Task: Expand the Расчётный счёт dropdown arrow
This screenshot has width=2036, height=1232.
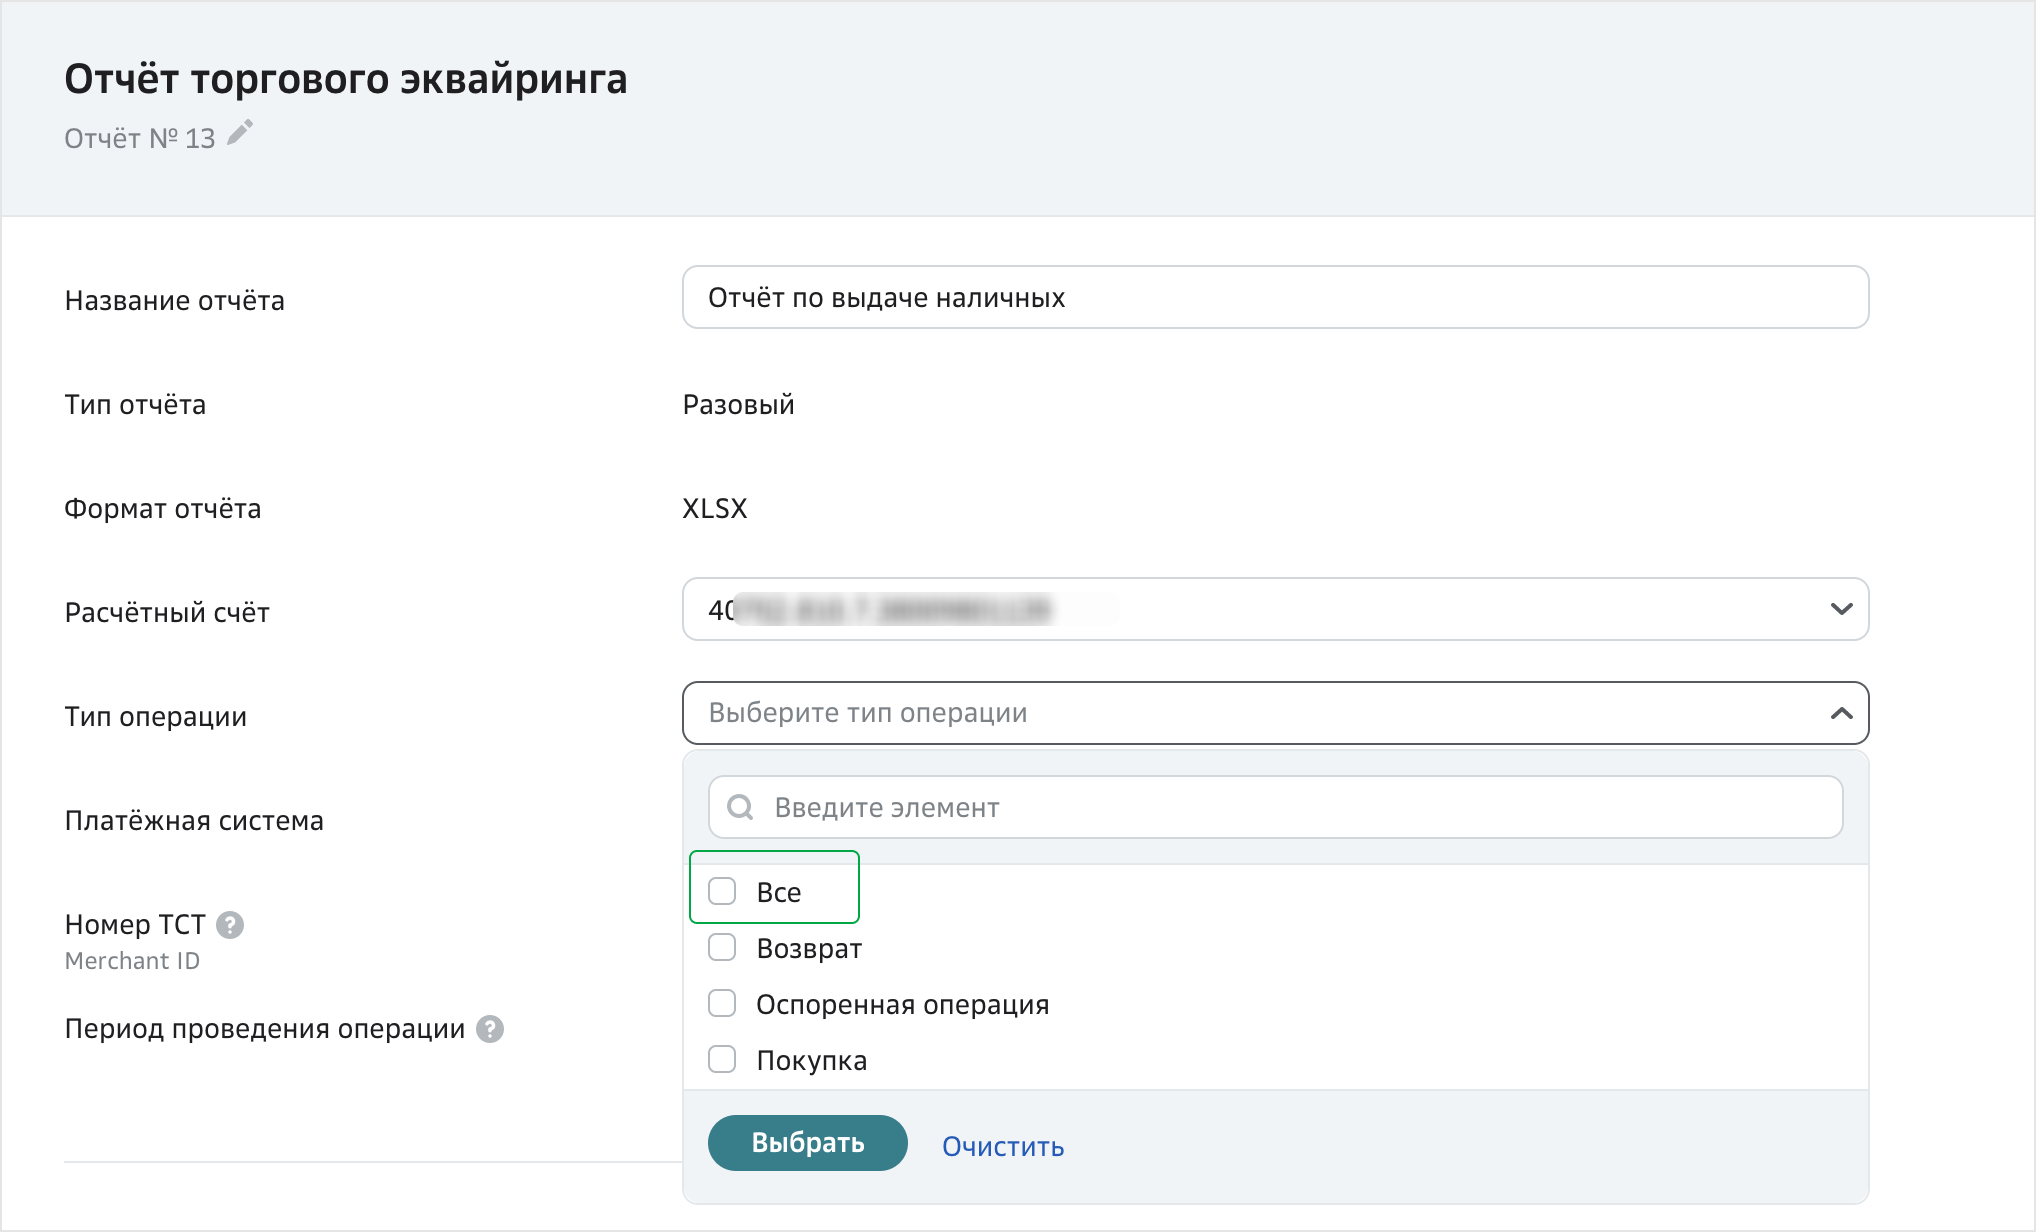Action: (1841, 609)
